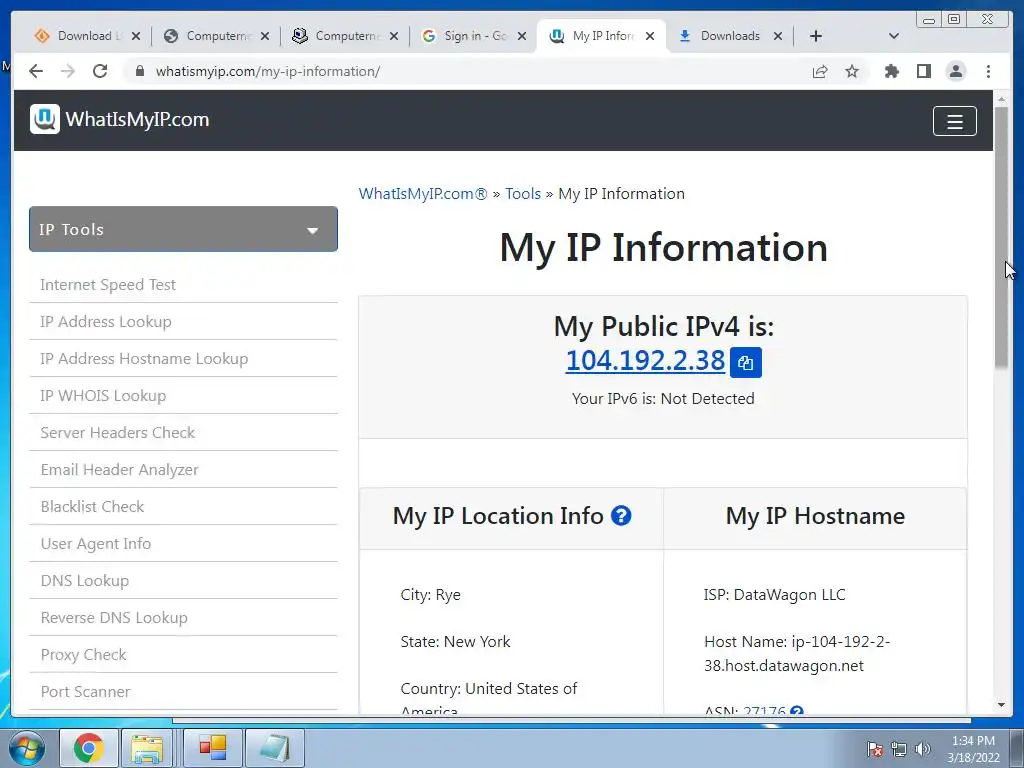Image resolution: width=1024 pixels, height=768 pixels.
Task: Click the WhatIsMyIP.com® breadcrumb link
Action: pos(423,194)
